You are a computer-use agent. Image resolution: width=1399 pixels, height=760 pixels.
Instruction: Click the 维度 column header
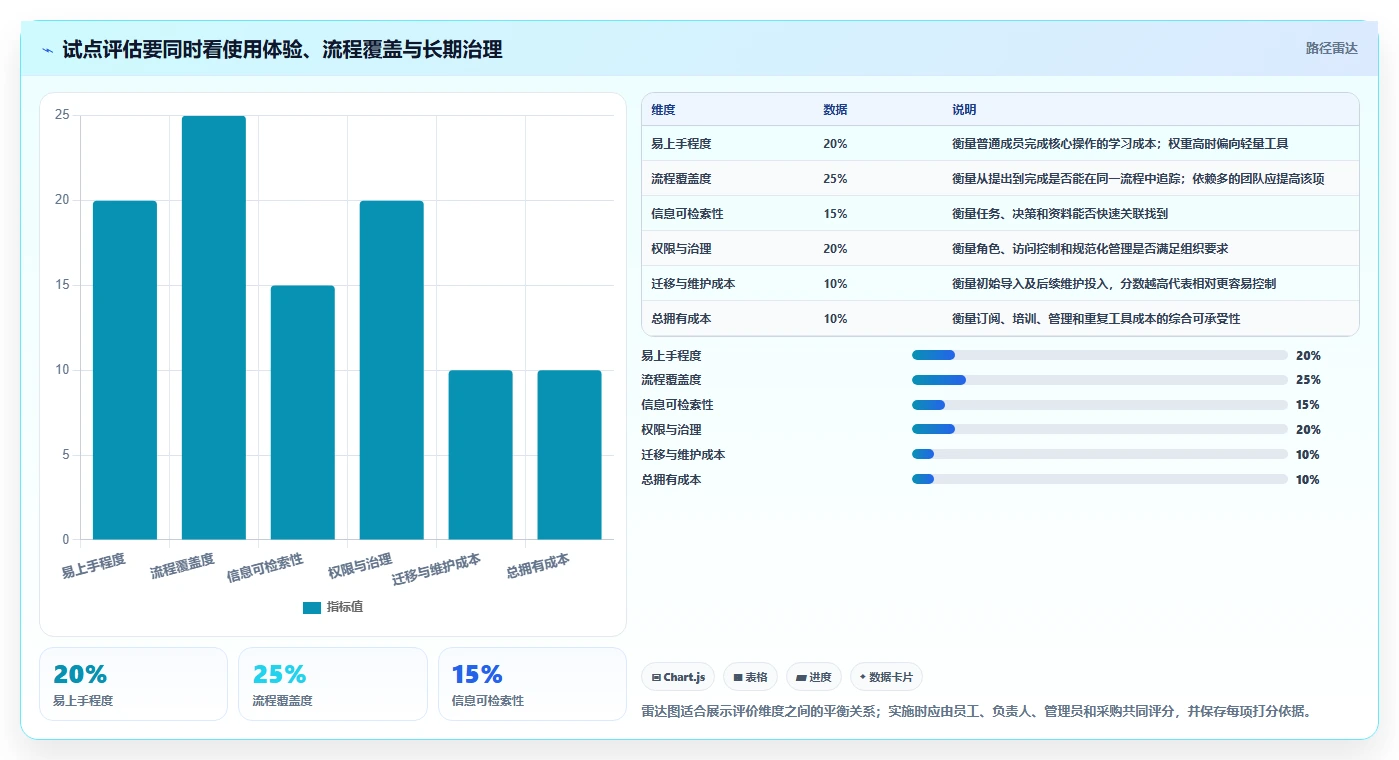pos(663,110)
